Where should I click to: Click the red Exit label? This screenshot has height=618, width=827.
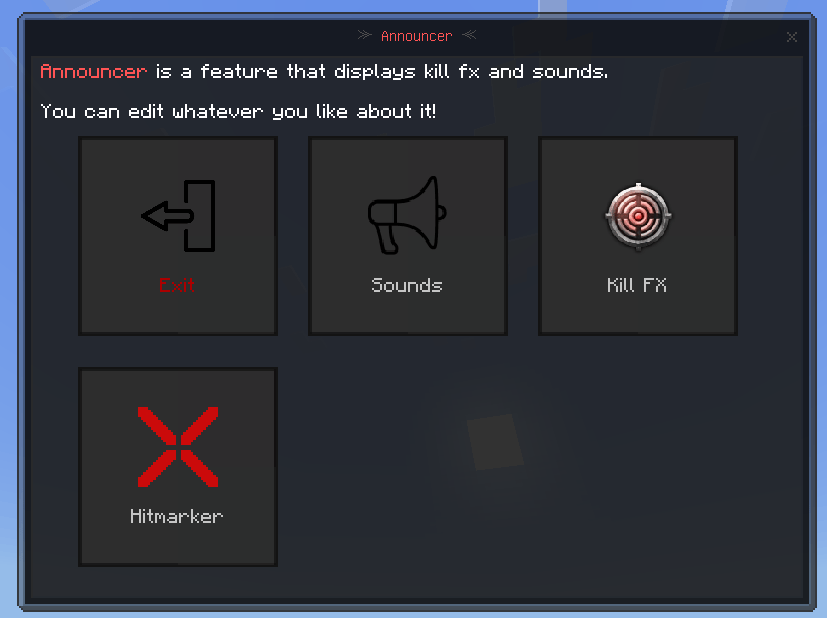pyautogui.click(x=177, y=285)
